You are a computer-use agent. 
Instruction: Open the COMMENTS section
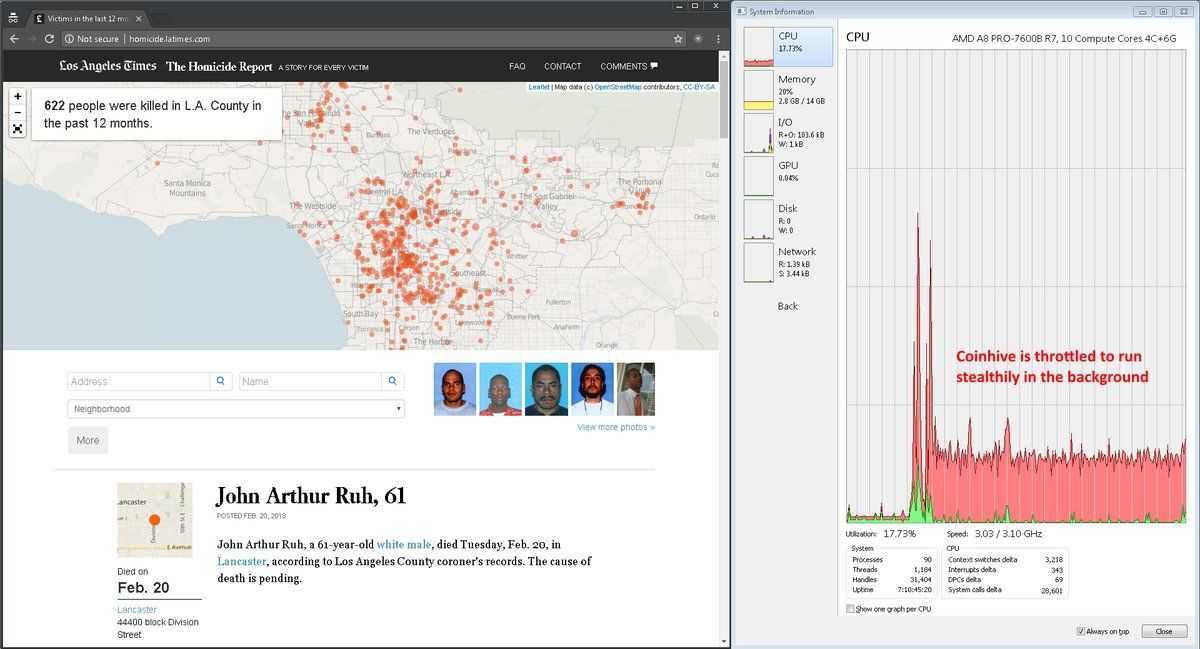coord(629,66)
